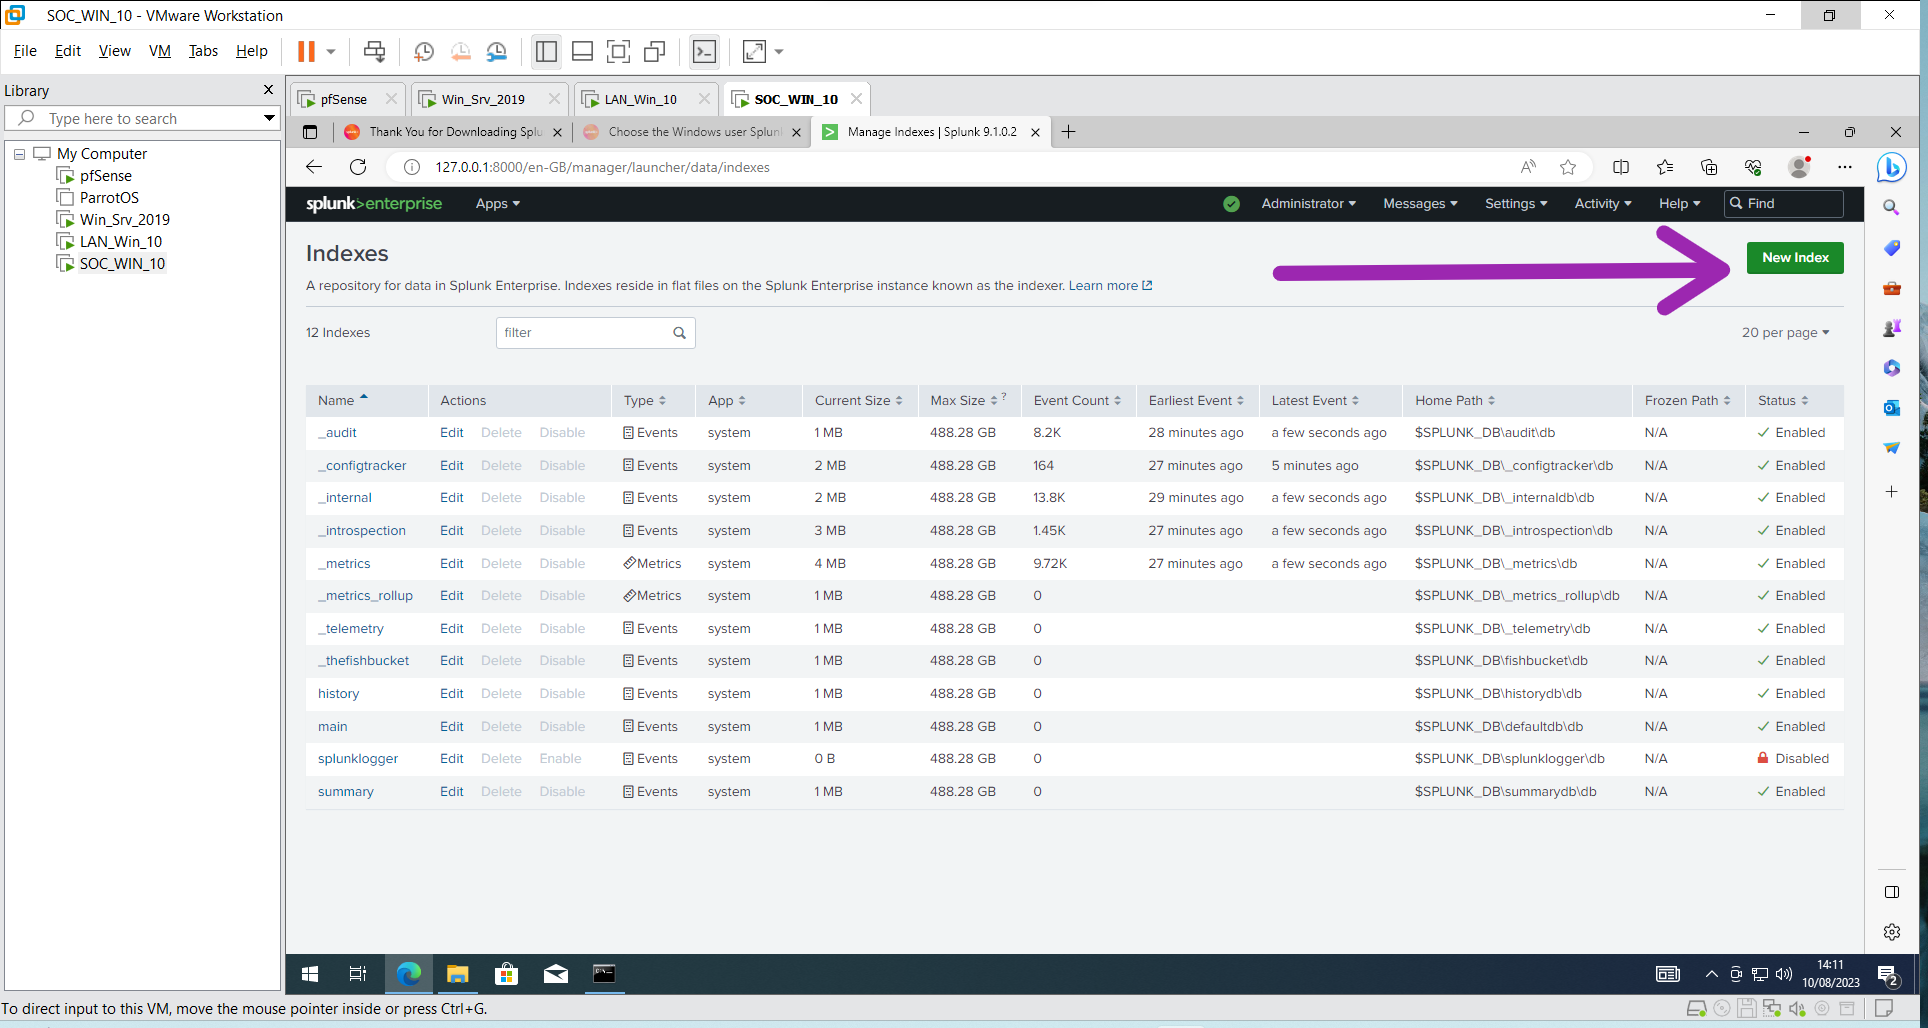Open File Explorer from the taskbar

(x=457, y=974)
